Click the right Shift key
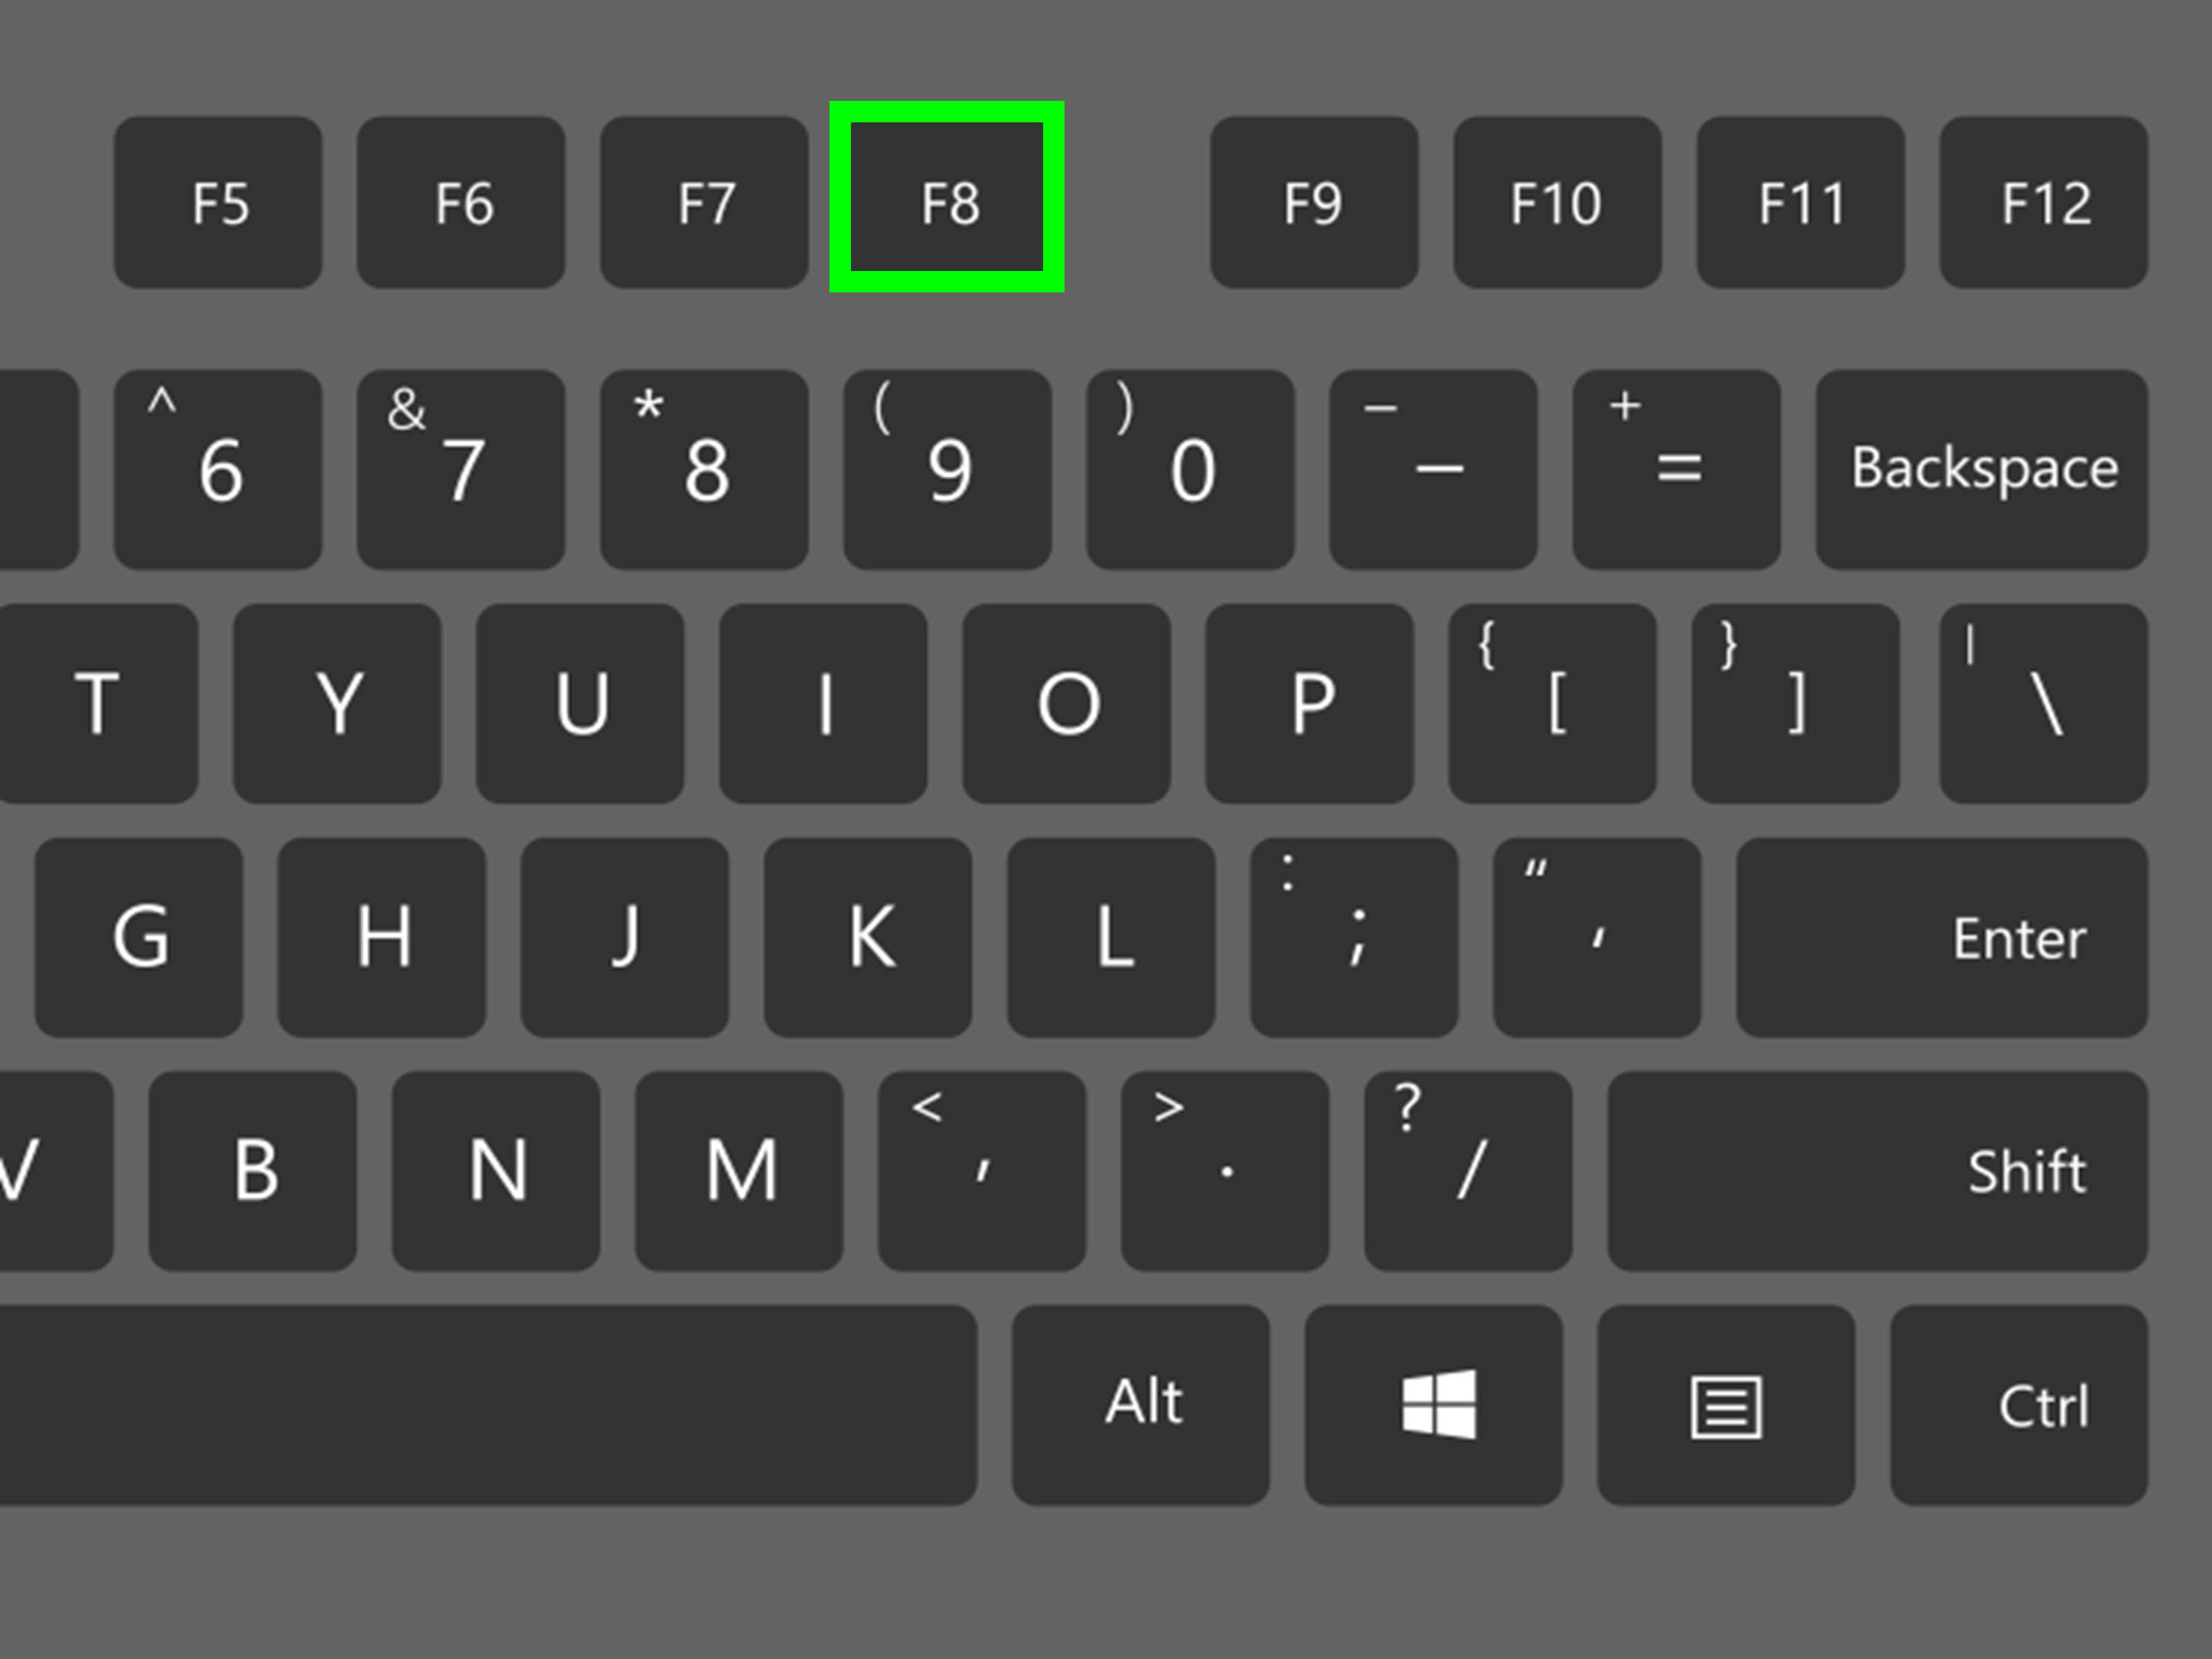The height and width of the screenshot is (1659, 2212). tap(1878, 1171)
